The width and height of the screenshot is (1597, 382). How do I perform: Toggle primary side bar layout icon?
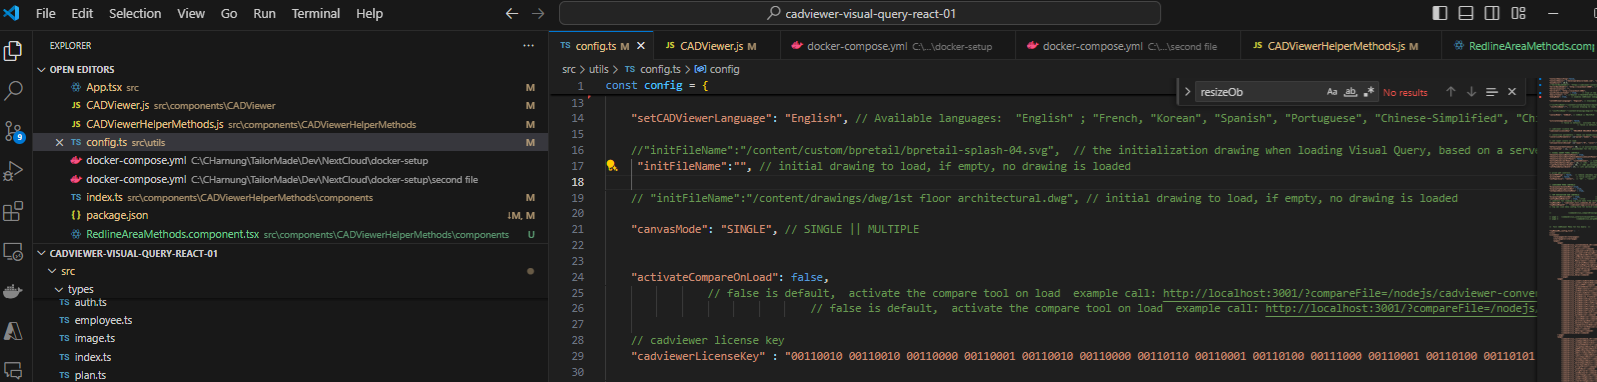point(1440,13)
